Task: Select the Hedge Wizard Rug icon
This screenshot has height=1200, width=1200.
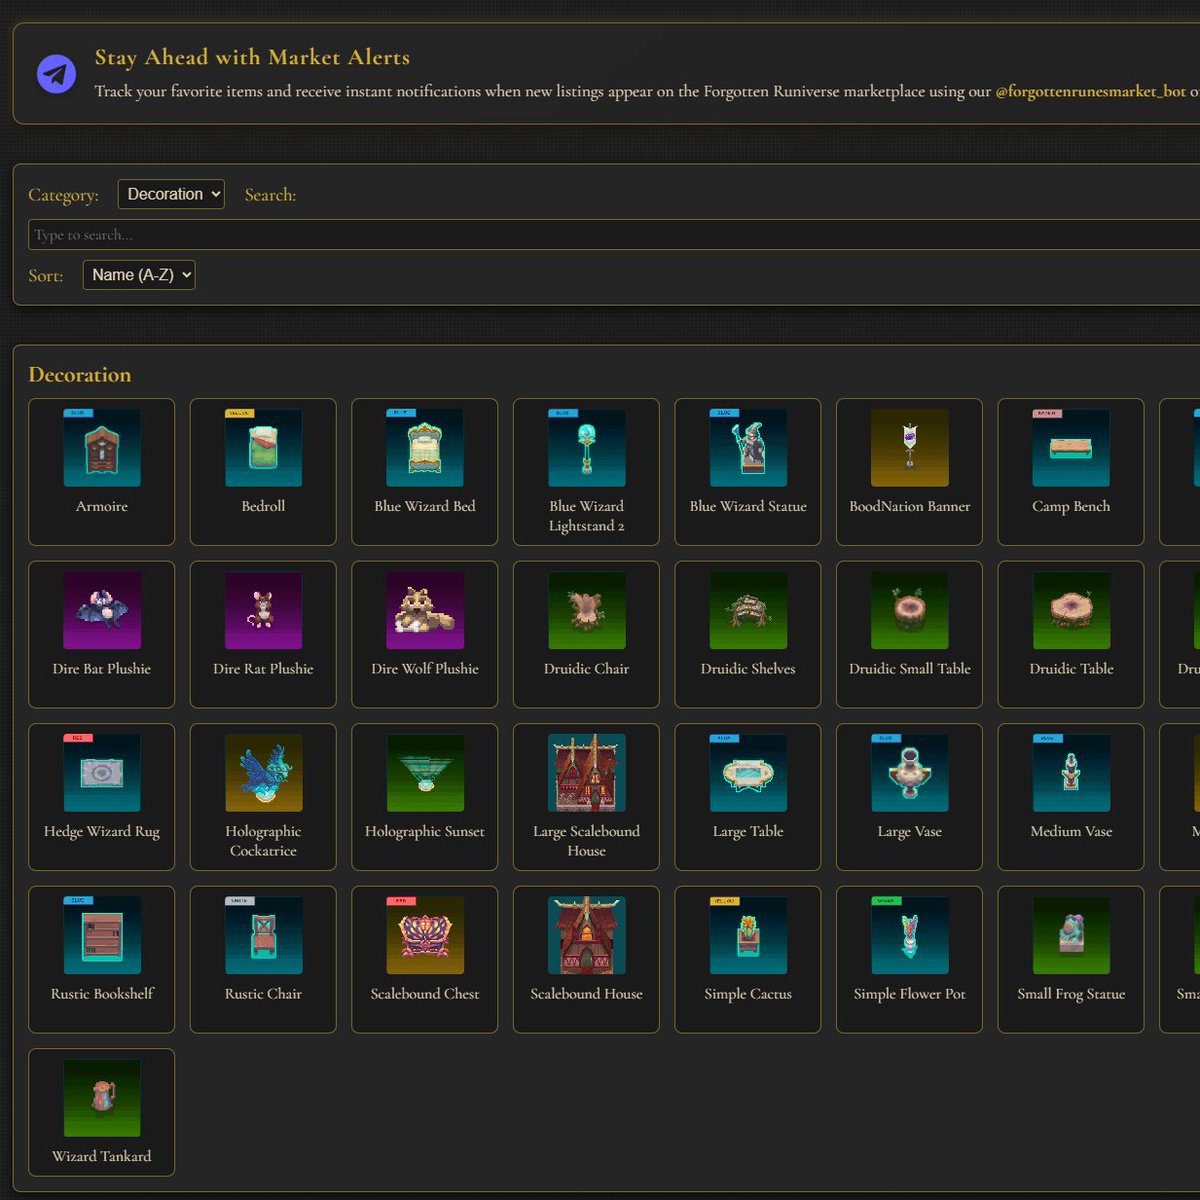Action: click(102, 773)
